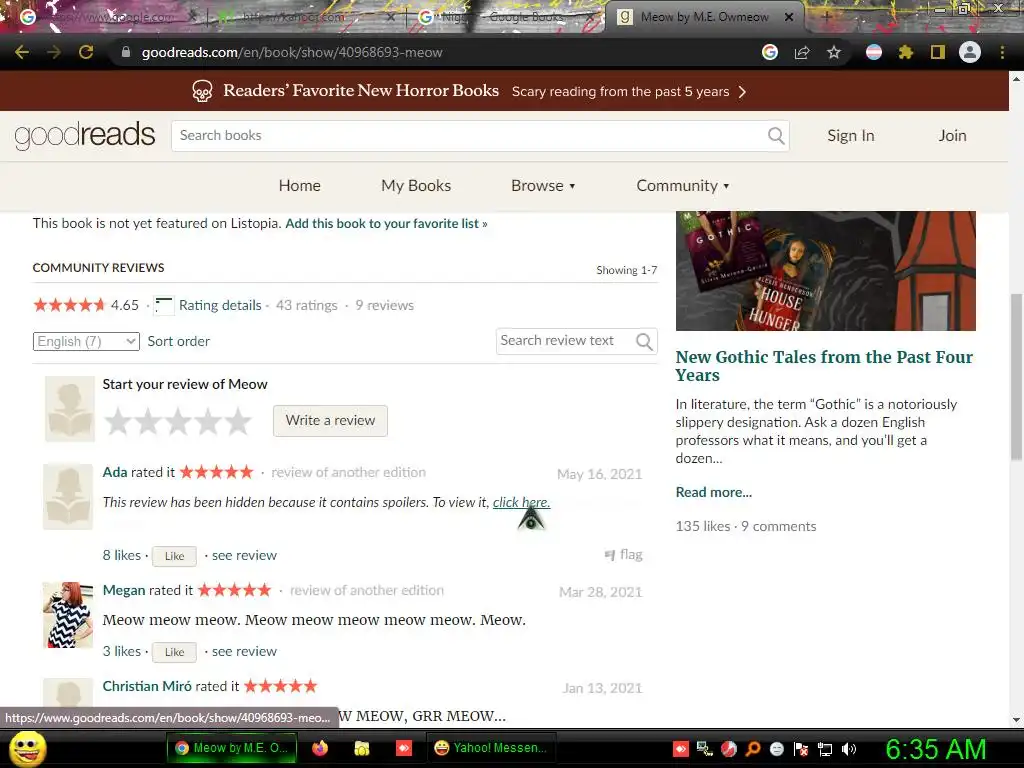This screenshot has height=768, width=1024.
Task: Click Read more… under the Gothic article
Action: (714, 492)
